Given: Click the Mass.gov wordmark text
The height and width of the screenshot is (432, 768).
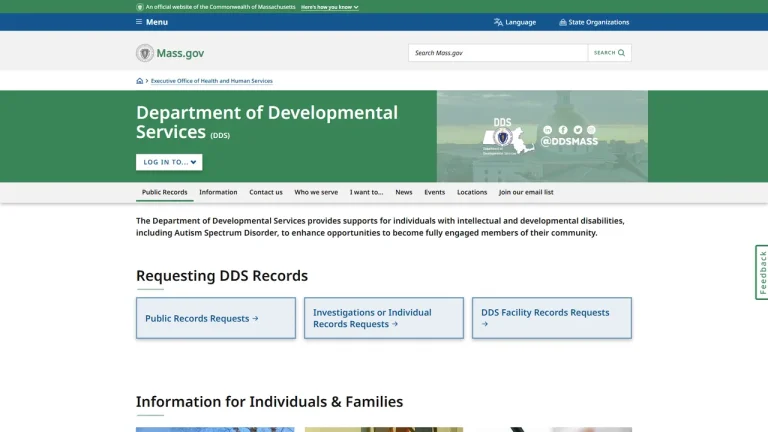Looking at the screenshot, I should click(x=180, y=53).
